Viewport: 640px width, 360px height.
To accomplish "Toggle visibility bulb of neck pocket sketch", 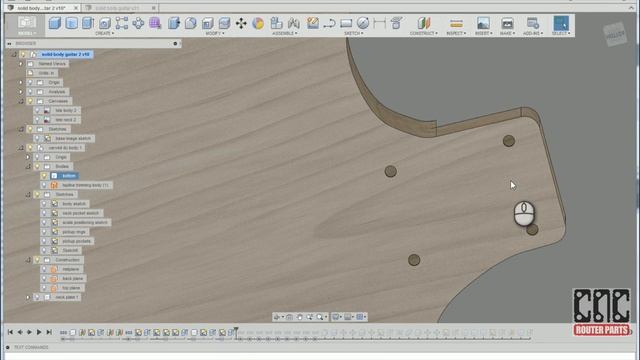I will tap(44, 213).
